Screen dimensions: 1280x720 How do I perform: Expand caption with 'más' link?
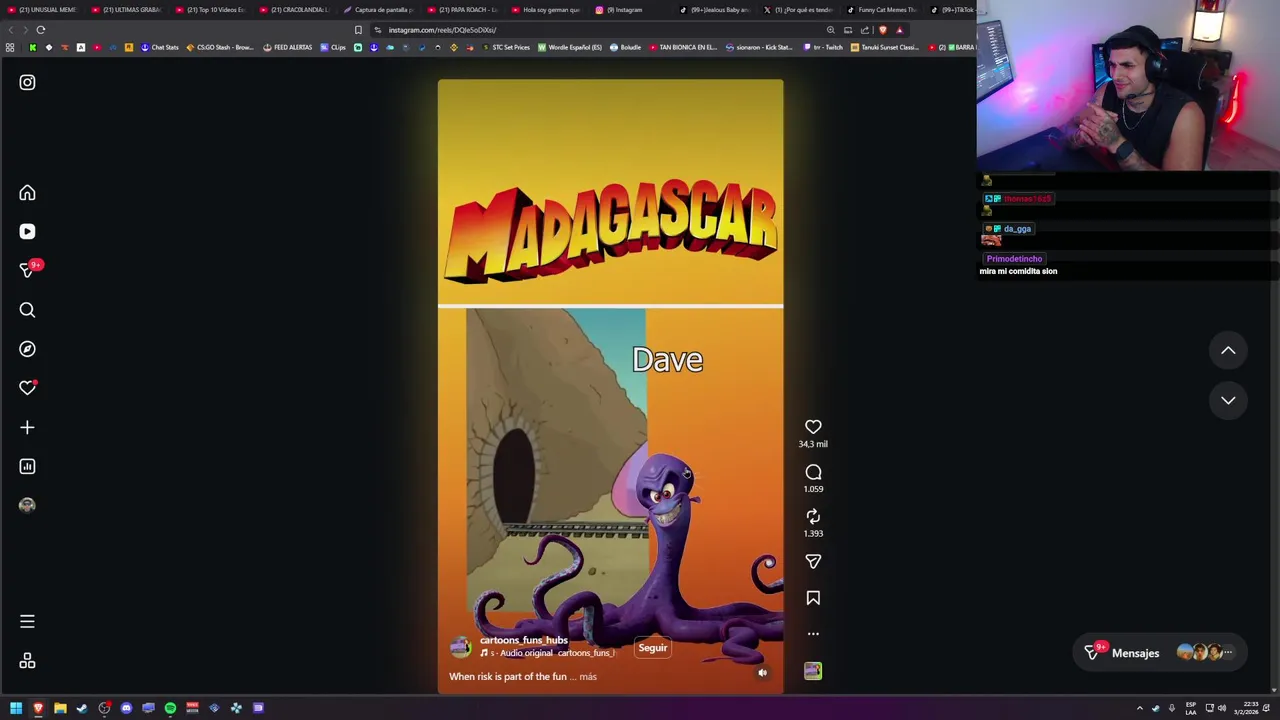tap(588, 677)
